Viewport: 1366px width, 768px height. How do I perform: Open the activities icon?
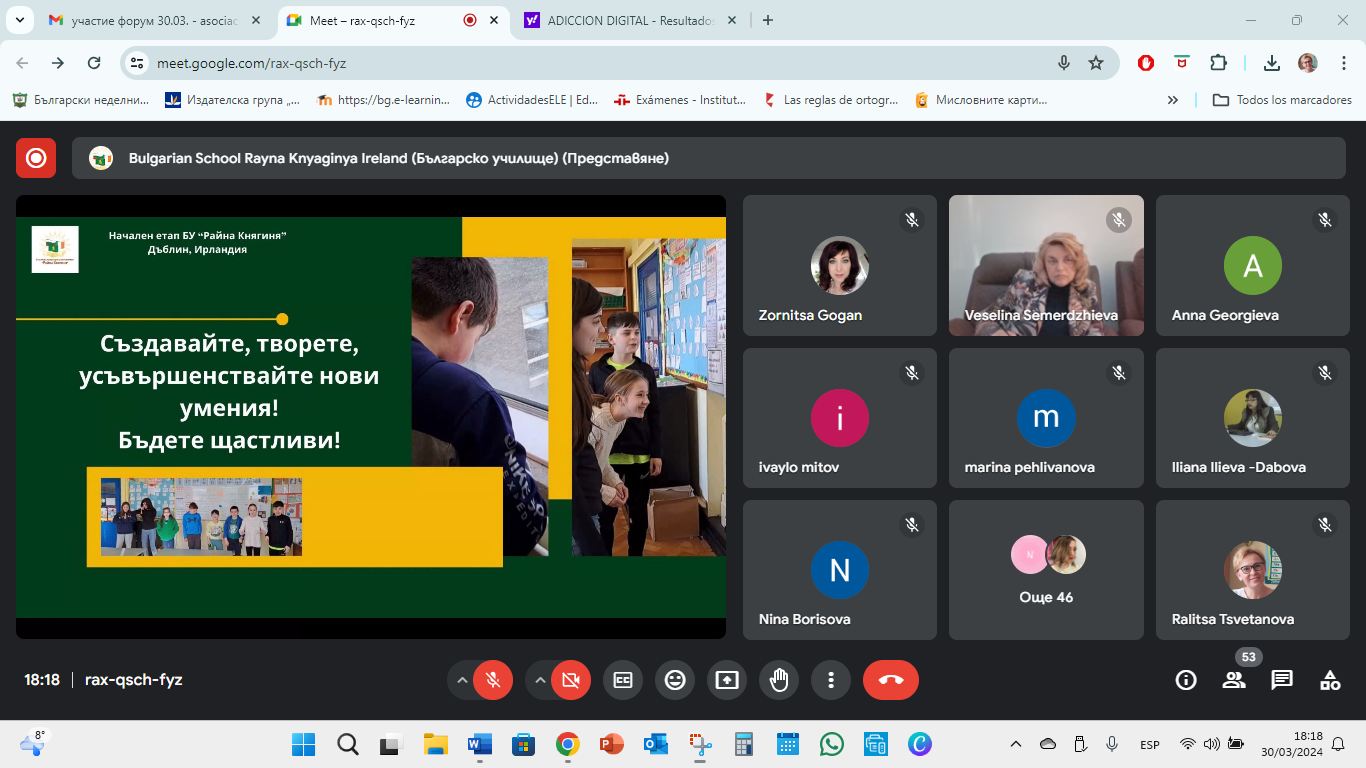coord(1329,680)
